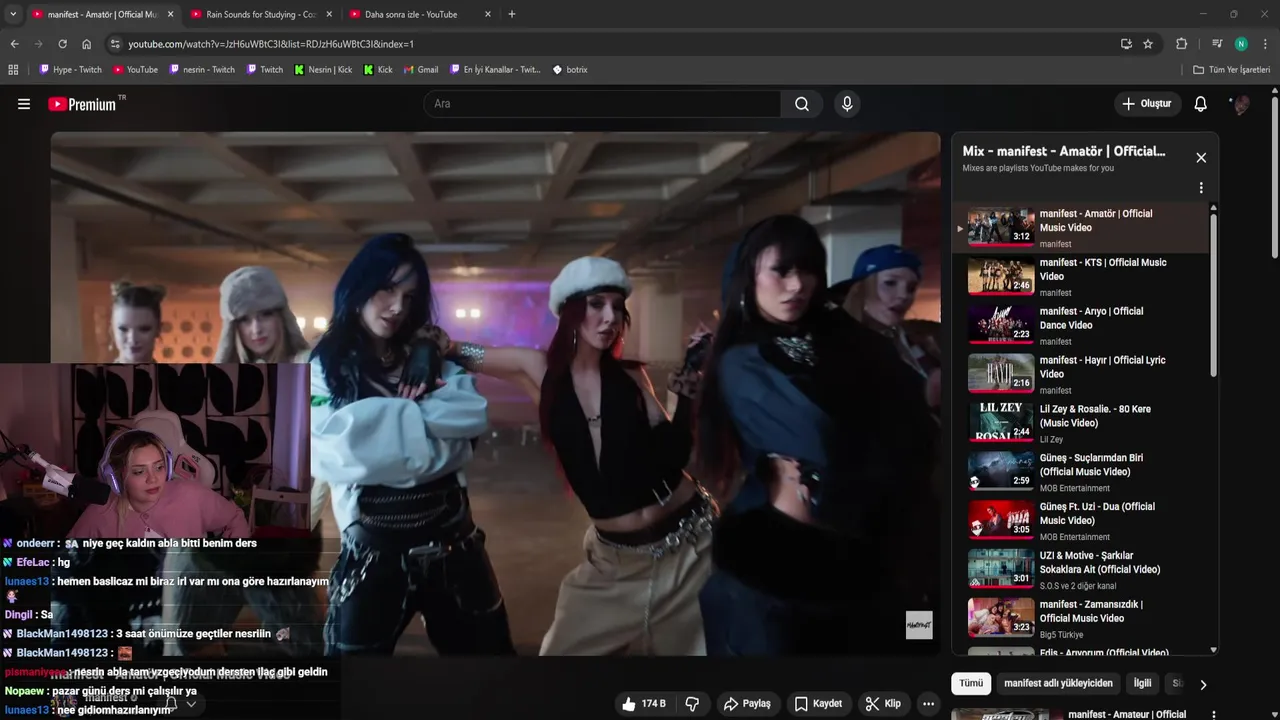Image resolution: width=1280 pixels, height=720 pixels.
Task: Open Gmail bookmark
Action: click(421, 70)
